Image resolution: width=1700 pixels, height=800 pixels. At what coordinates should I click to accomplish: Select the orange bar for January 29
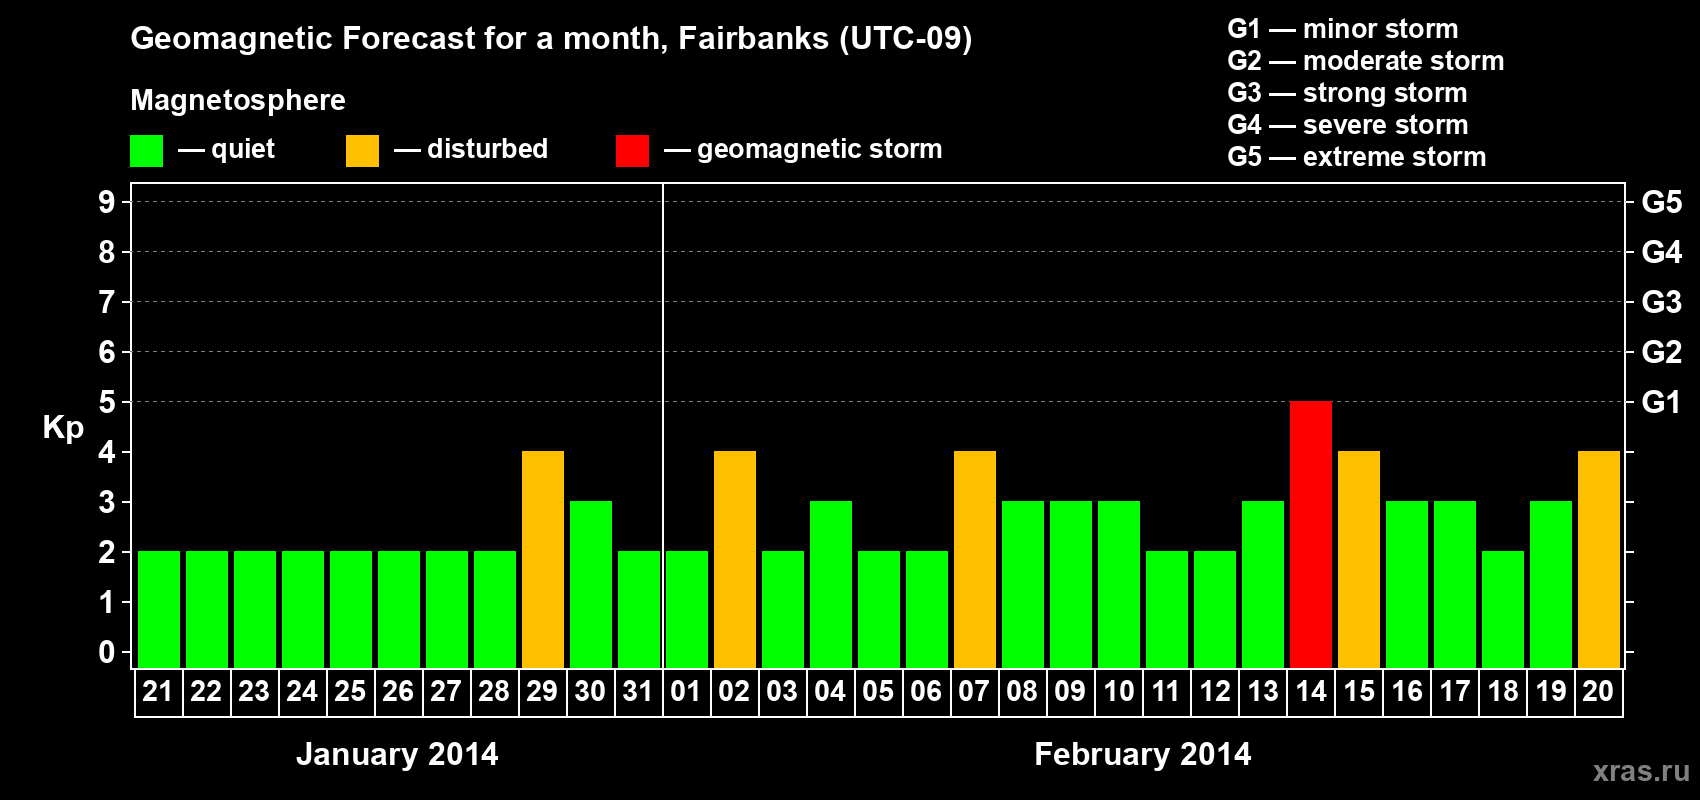click(x=543, y=559)
